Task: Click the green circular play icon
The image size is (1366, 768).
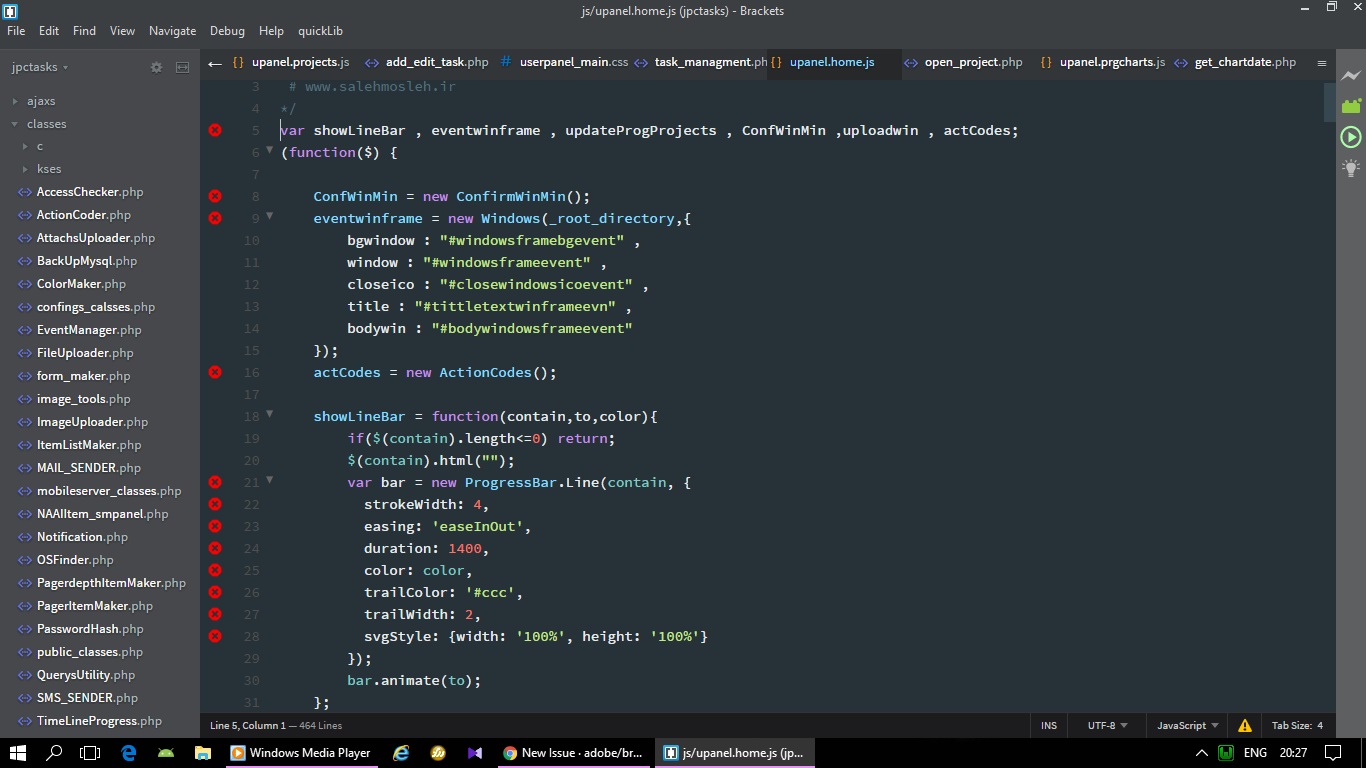Action: pos(1351,137)
